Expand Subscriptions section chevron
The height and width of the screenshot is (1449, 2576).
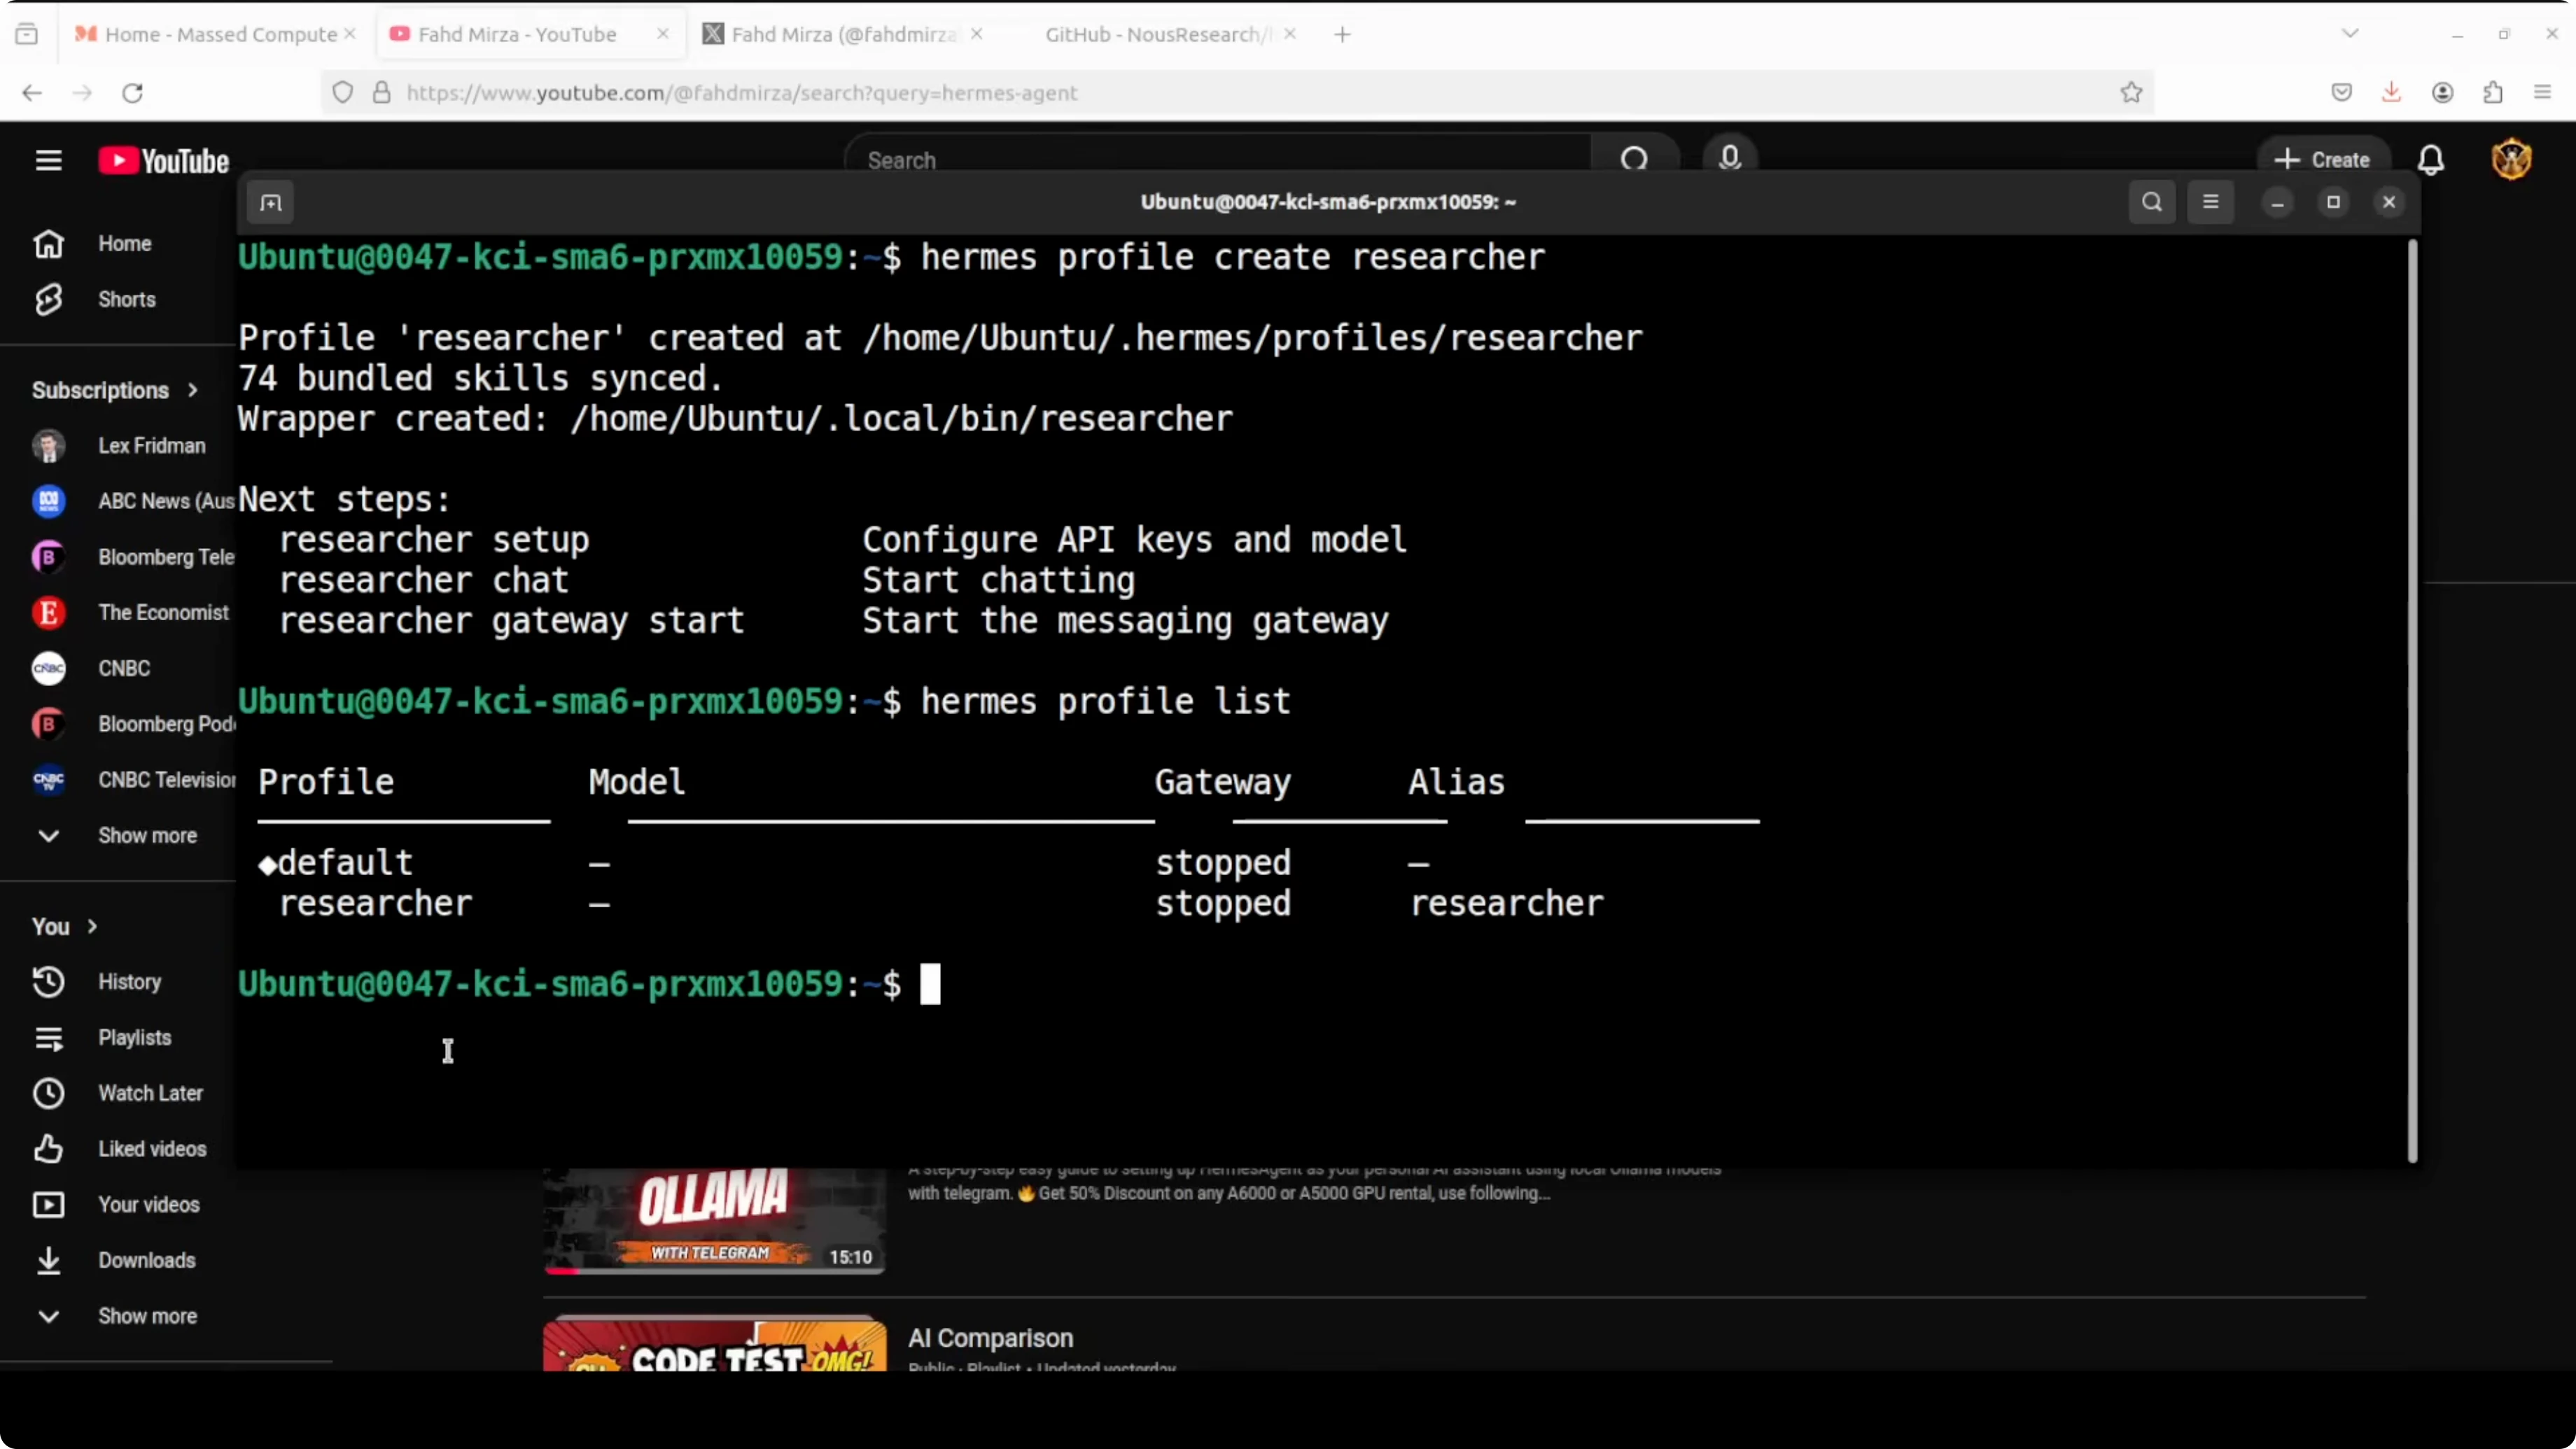[192, 390]
